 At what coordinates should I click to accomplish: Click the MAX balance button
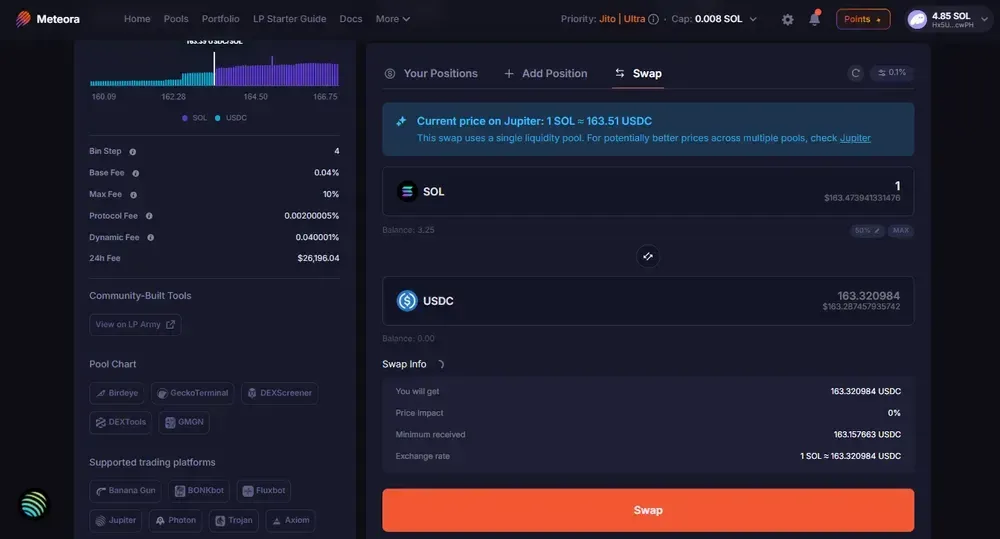901,230
